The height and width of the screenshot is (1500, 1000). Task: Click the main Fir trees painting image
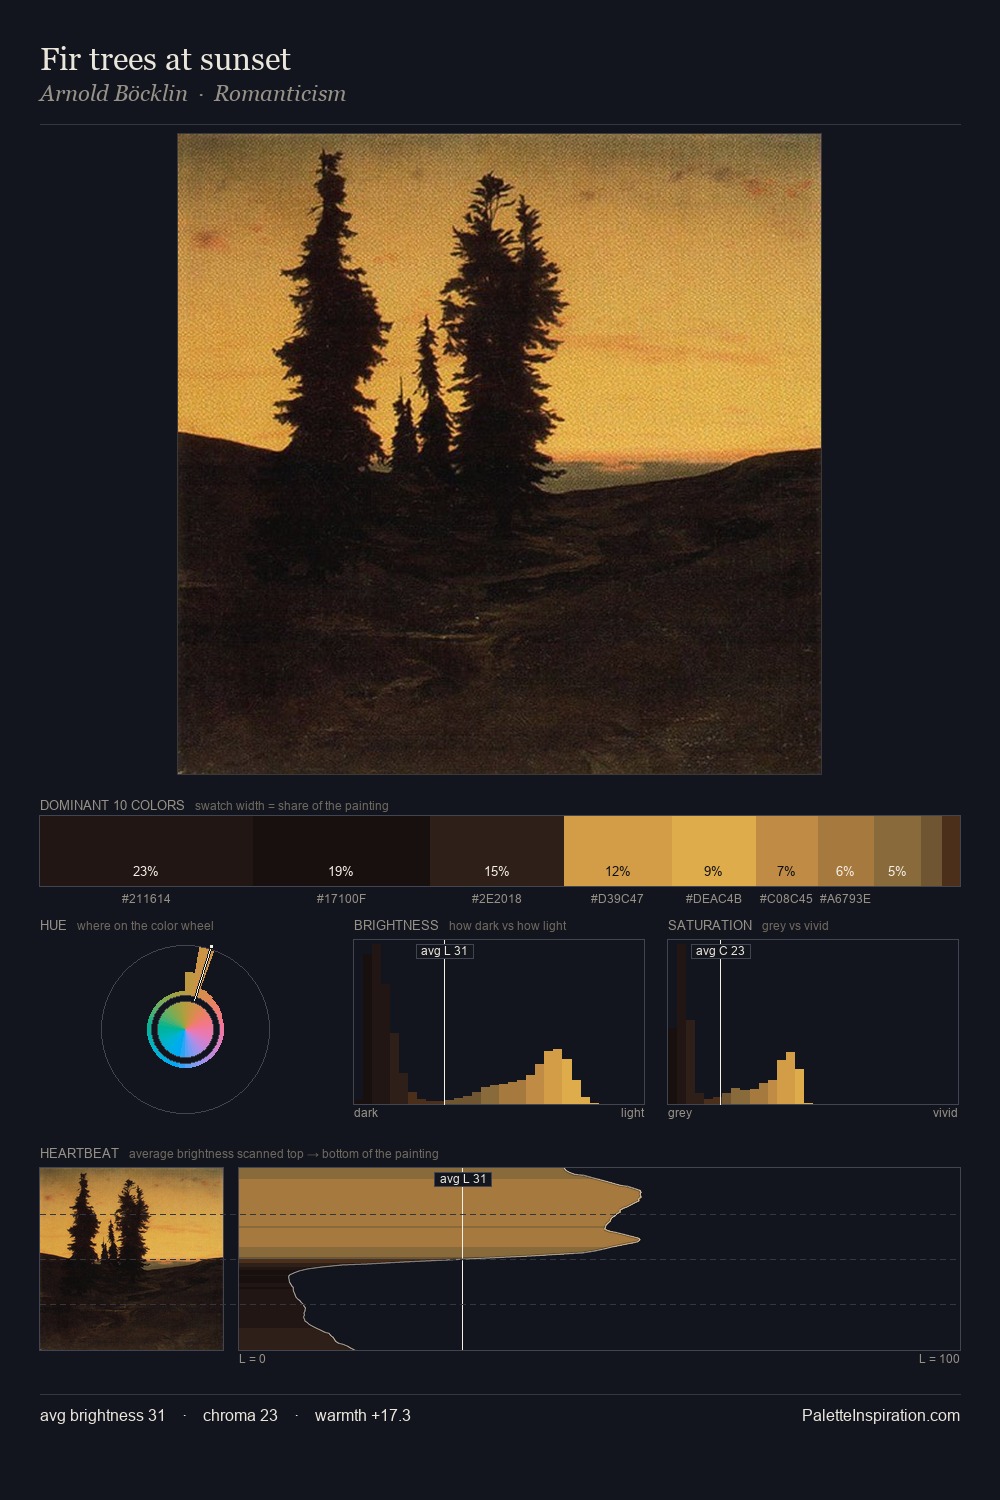click(x=499, y=454)
